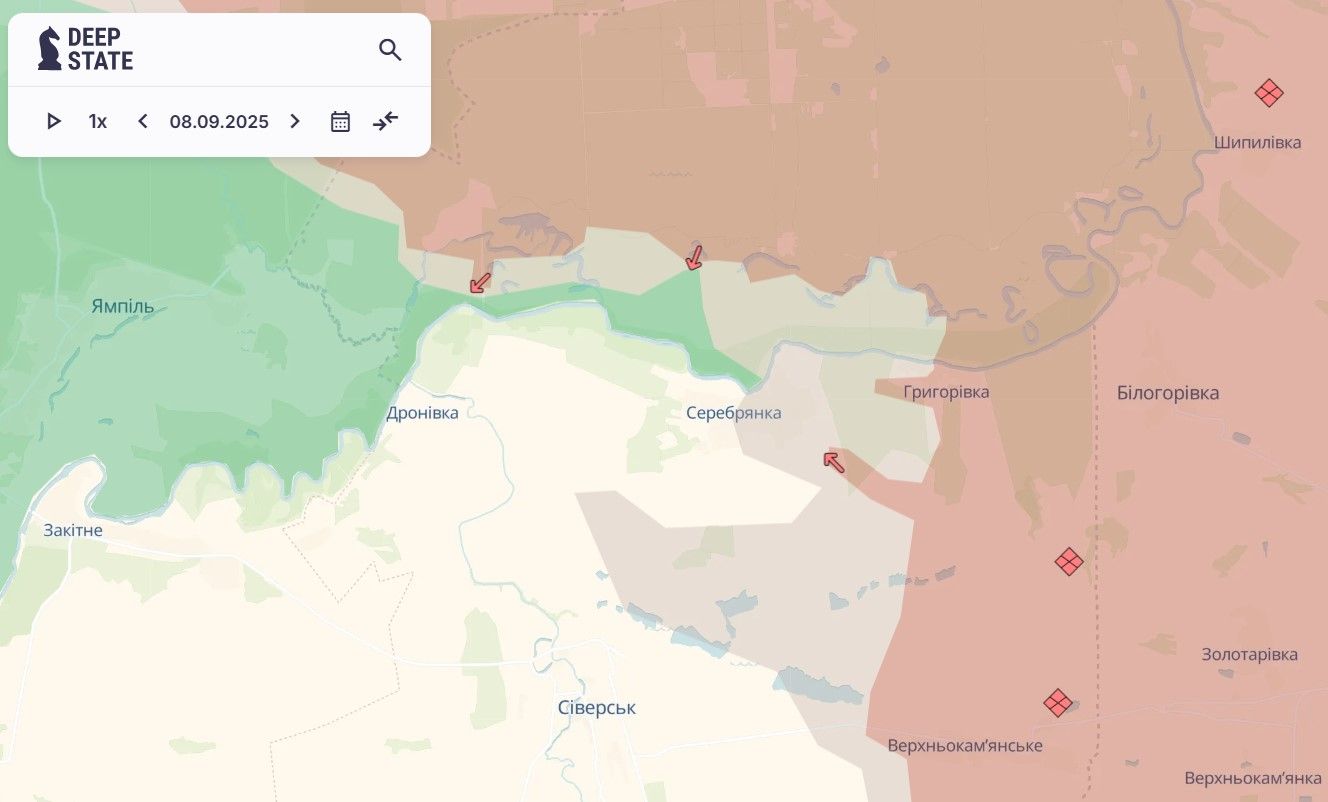
Task: Click the 08.09.2025 date label
Action: point(219,122)
